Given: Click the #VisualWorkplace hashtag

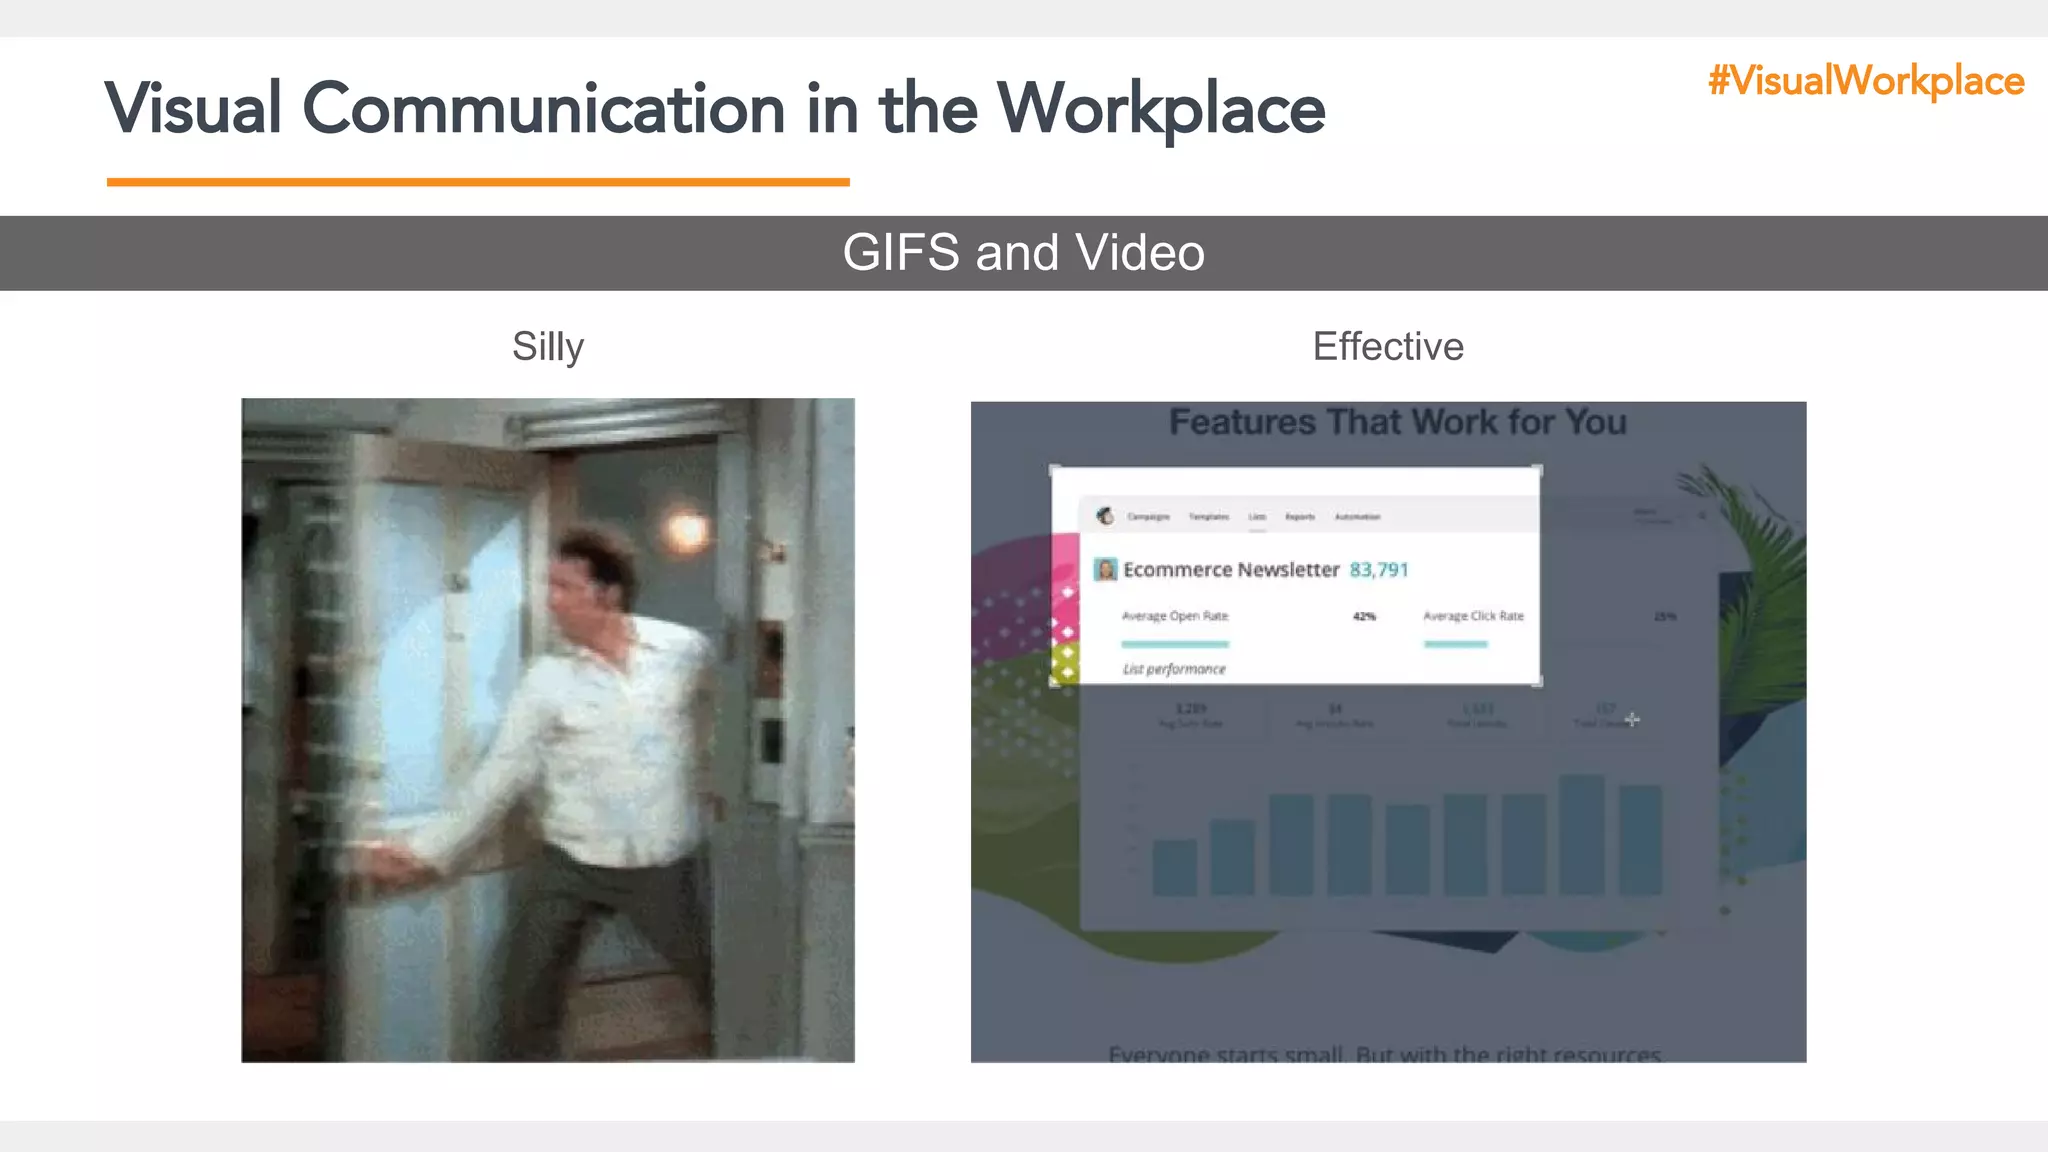Looking at the screenshot, I should coord(1866,81).
